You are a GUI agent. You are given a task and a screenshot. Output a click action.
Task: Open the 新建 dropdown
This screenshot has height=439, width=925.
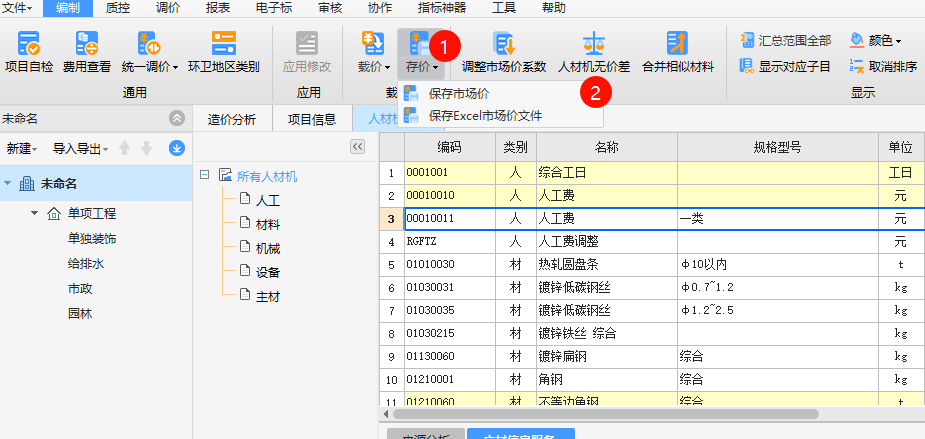pos(22,149)
